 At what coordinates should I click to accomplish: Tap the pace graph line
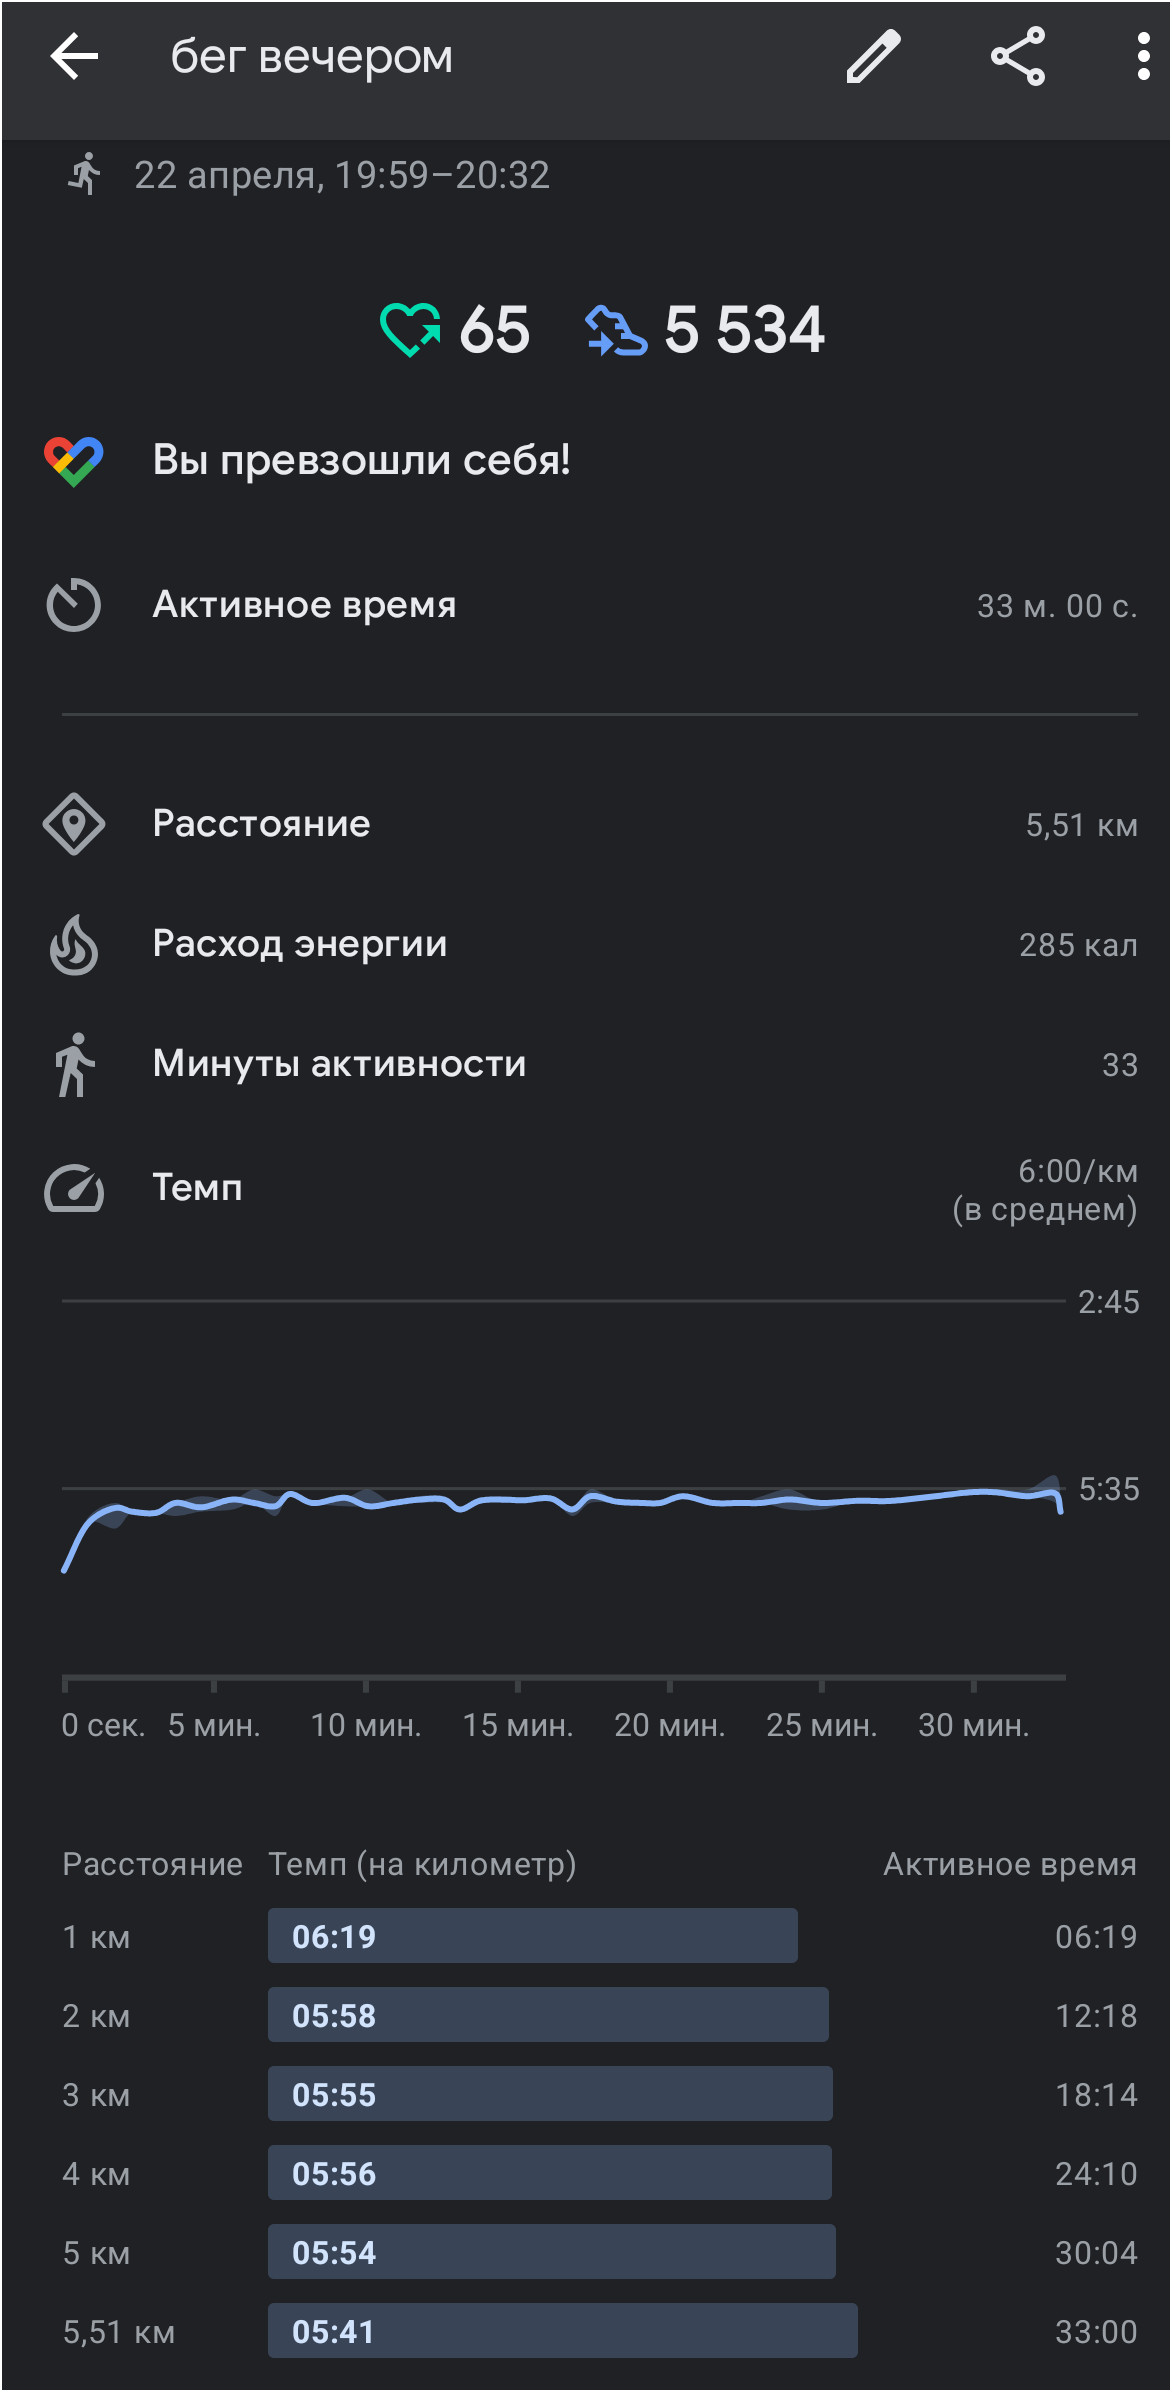(563, 1505)
